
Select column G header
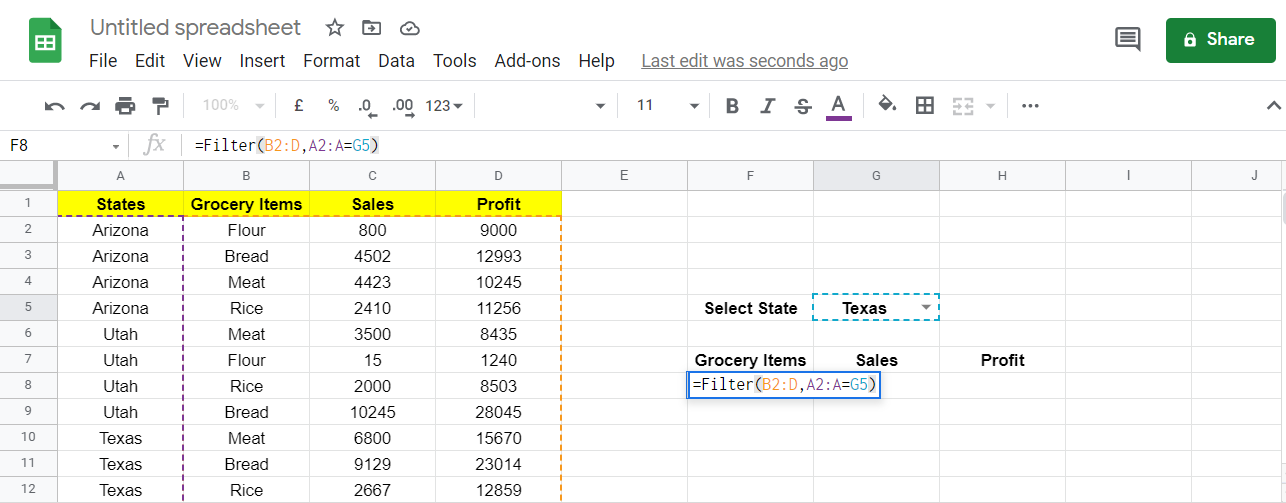876,175
